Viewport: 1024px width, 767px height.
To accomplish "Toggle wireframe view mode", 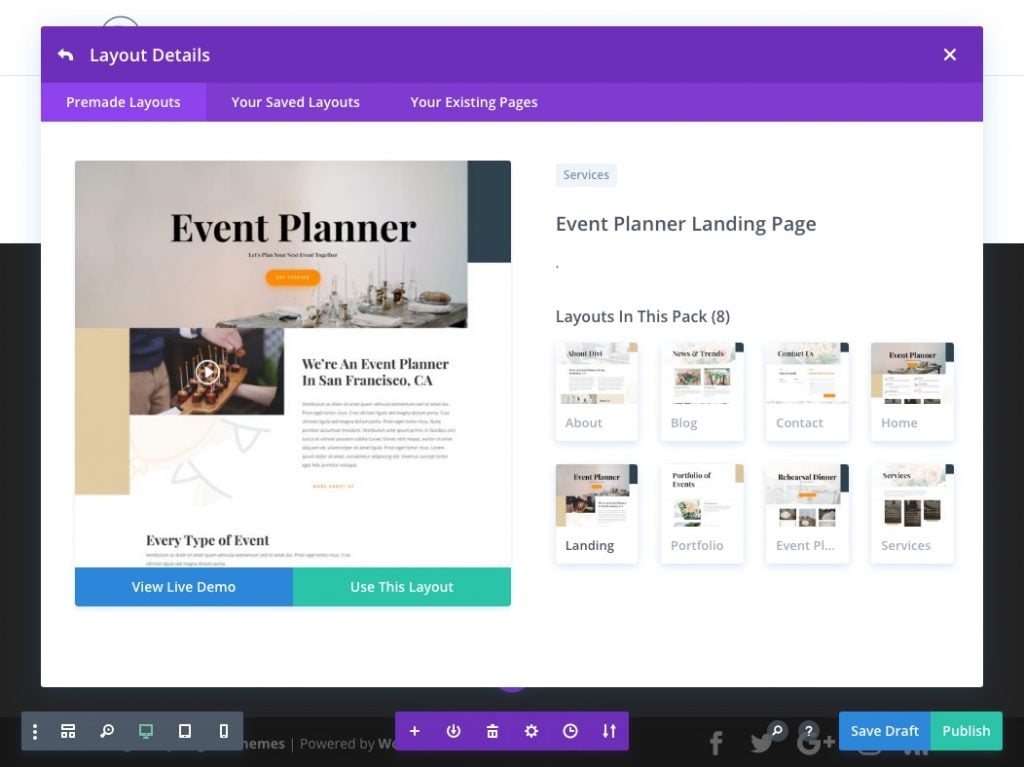I will [68, 731].
